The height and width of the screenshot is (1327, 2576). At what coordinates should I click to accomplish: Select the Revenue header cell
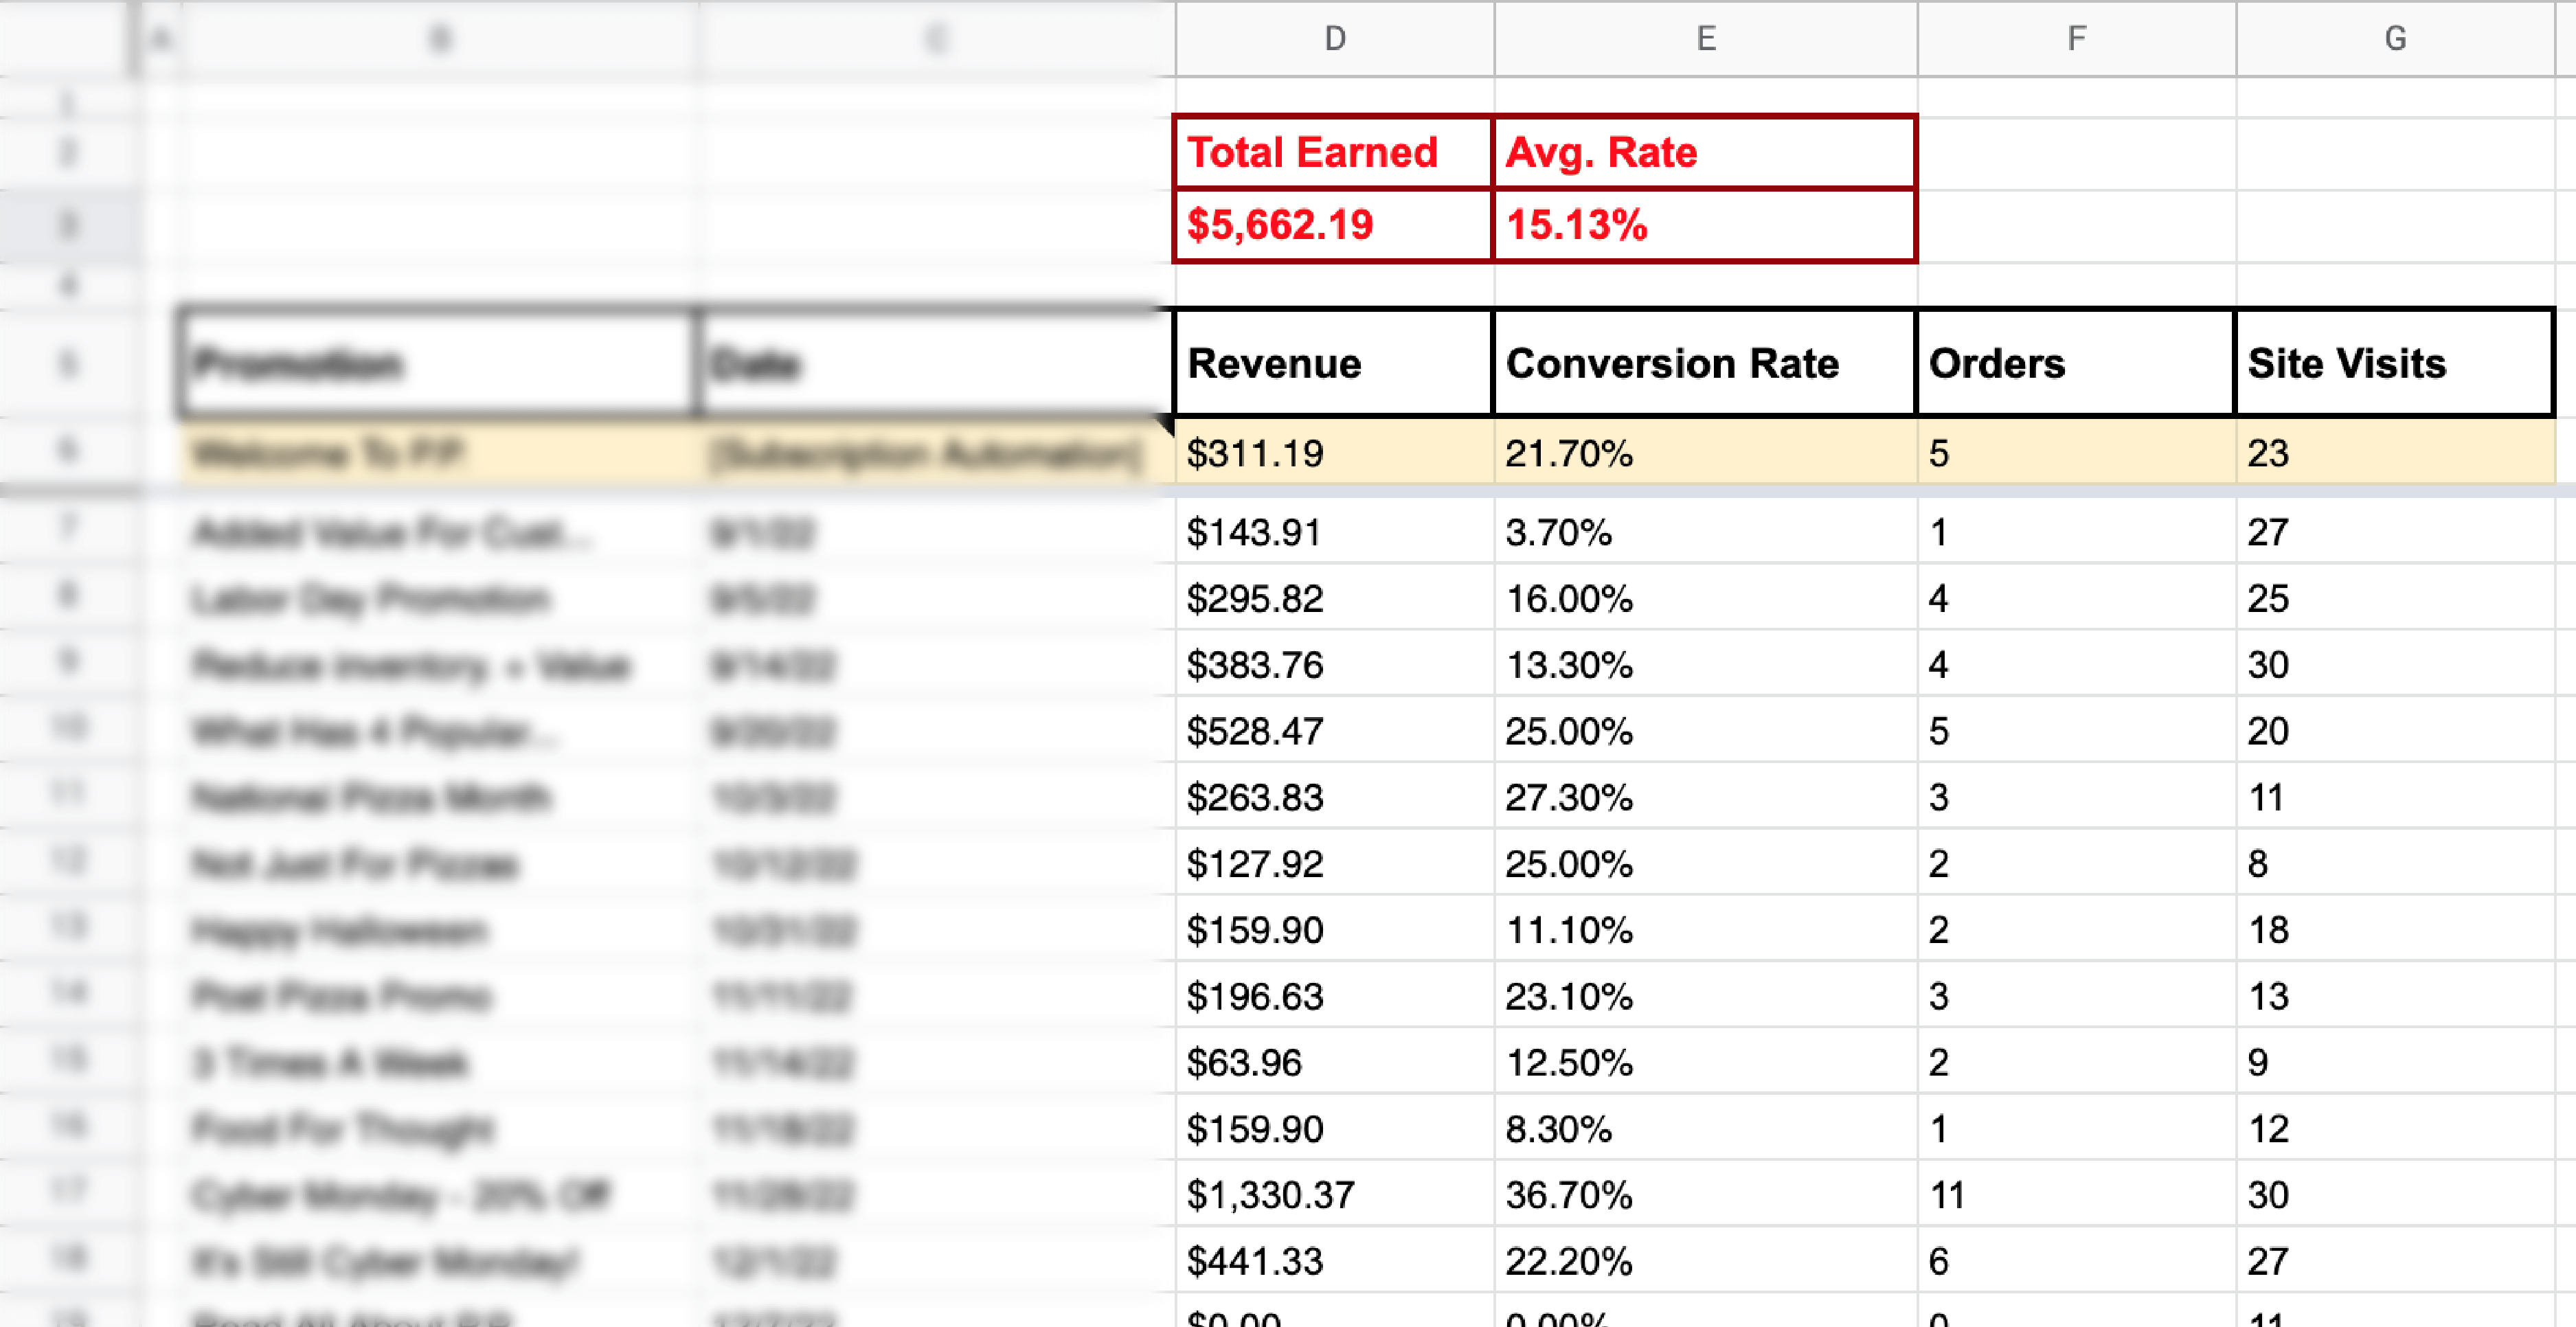pyautogui.click(x=1334, y=363)
